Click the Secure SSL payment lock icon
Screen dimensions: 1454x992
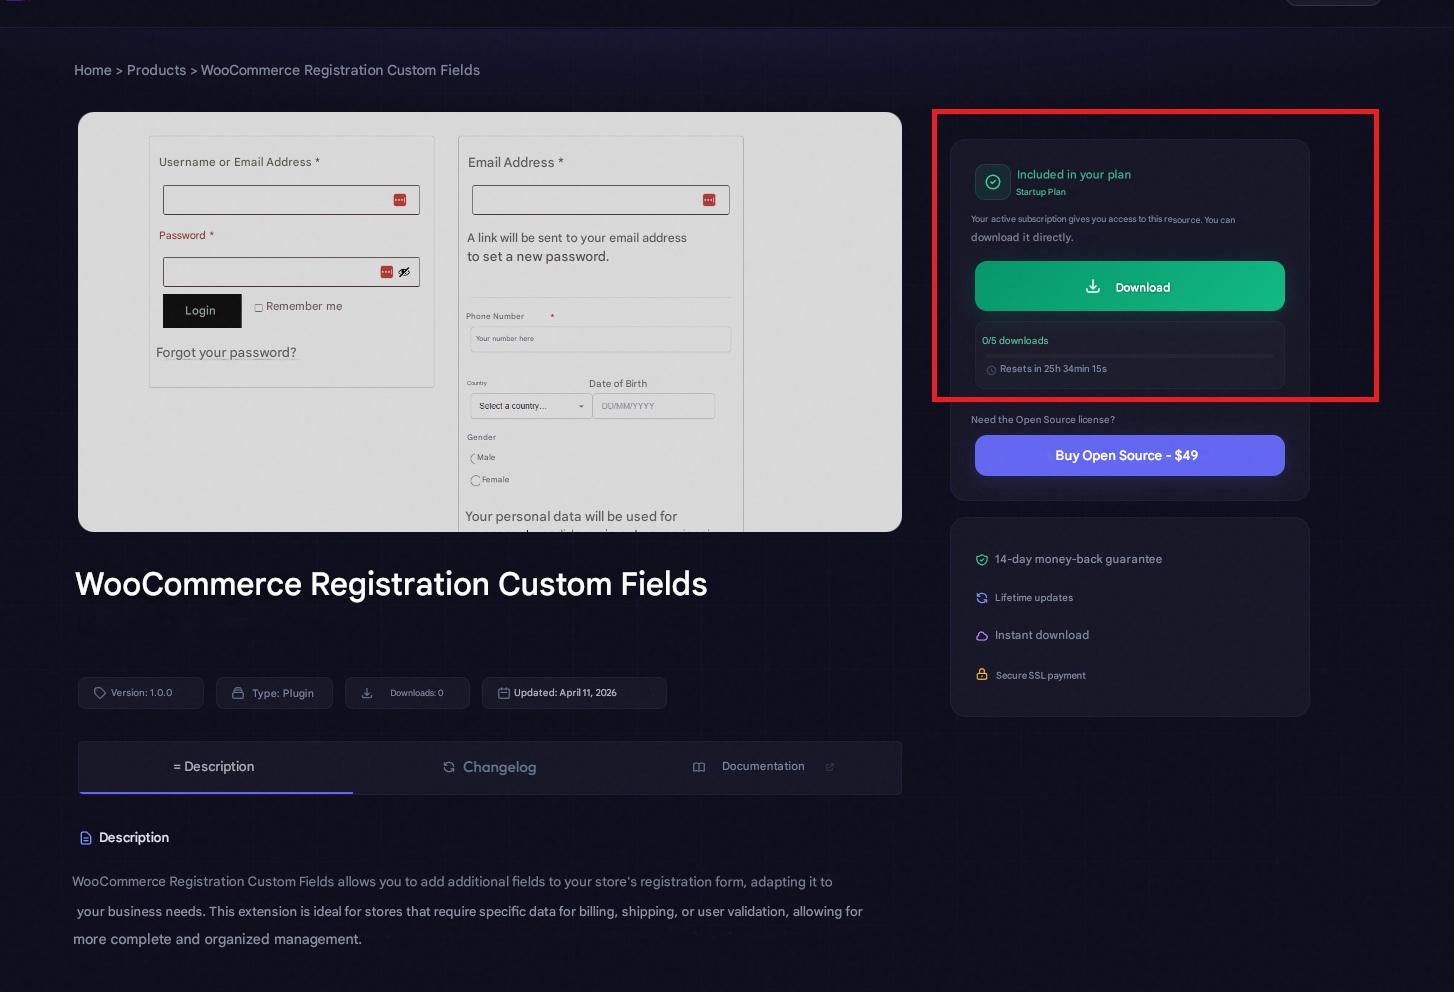(x=982, y=675)
